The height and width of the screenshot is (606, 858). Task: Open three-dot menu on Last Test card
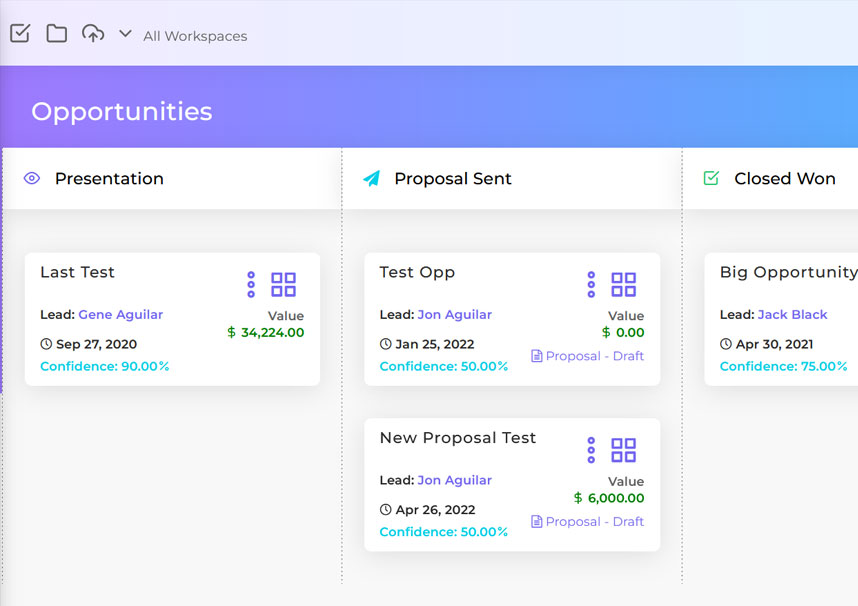pyautogui.click(x=251, y=285)
